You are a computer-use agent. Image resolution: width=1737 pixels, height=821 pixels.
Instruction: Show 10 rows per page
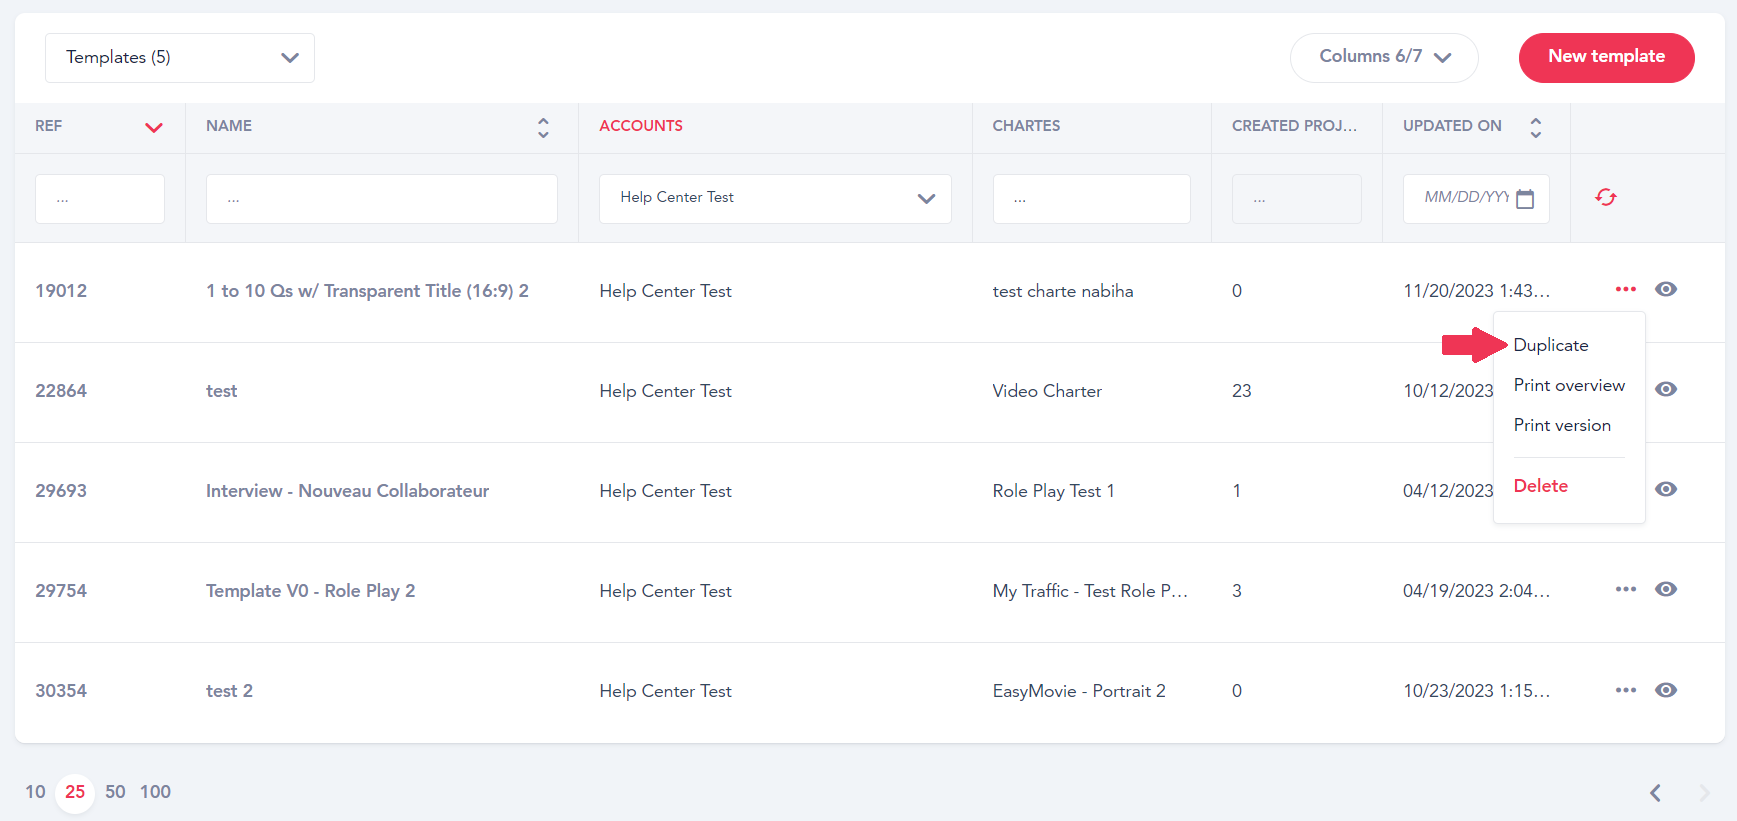(35, 792)
